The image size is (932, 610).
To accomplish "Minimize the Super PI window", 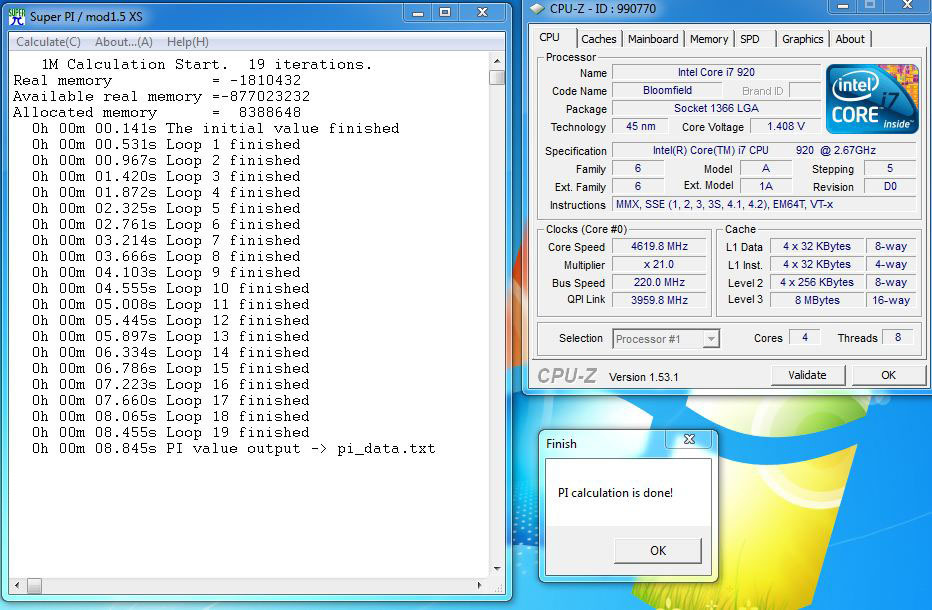I will coord(418,12).
